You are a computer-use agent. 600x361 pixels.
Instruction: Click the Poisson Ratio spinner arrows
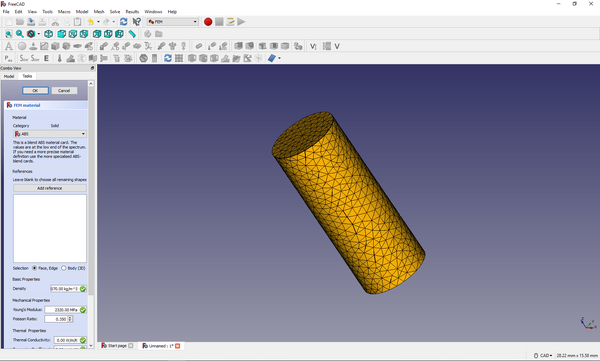click(70, 319)
